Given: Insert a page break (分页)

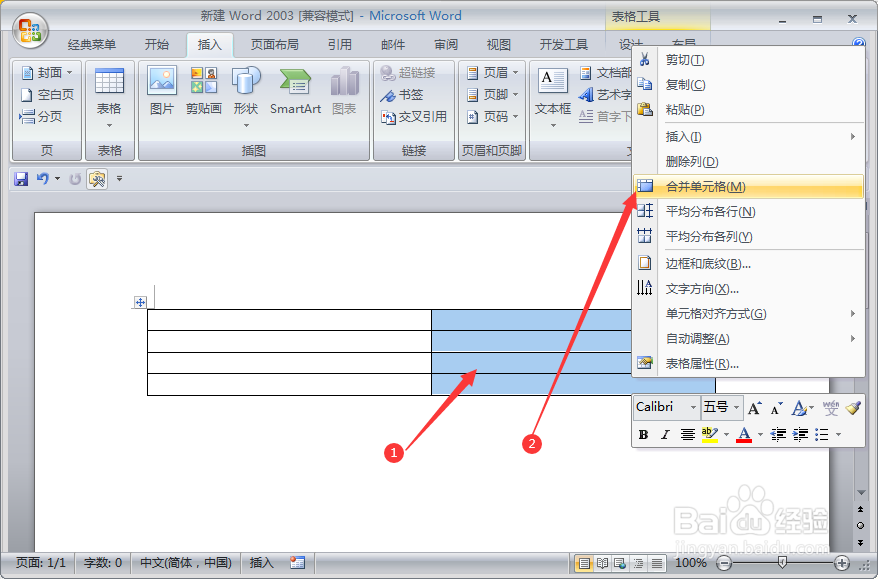Looking at the screenshot, I should [40, 116].
